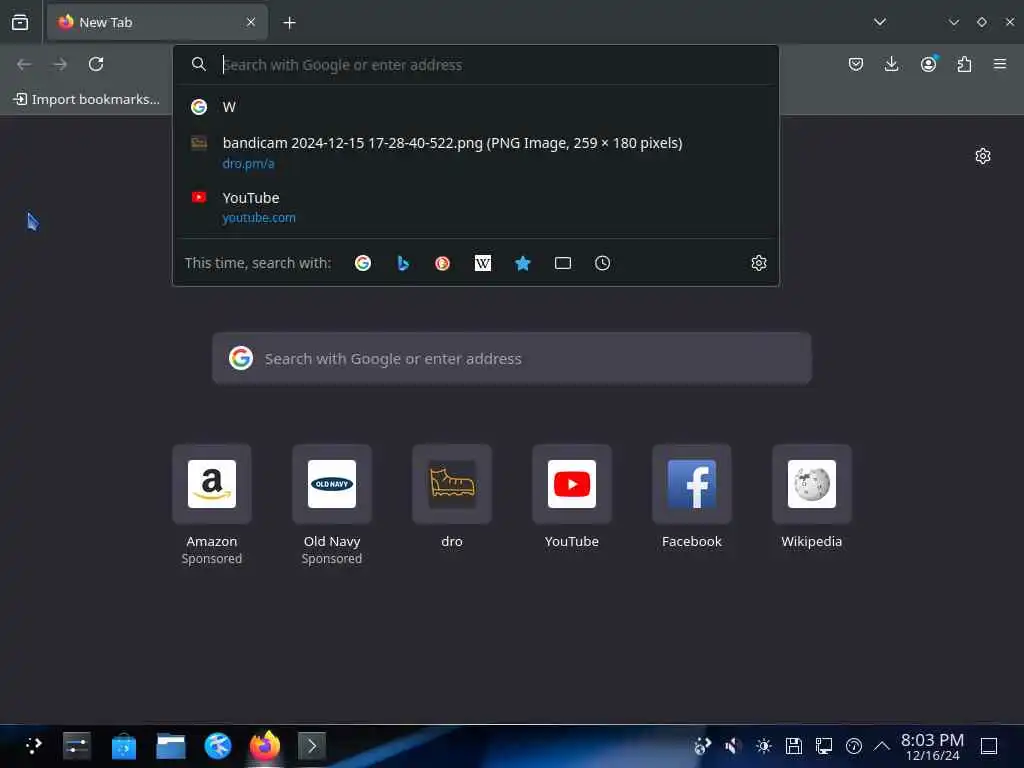Click Firefox icon in taskbar
The height and width of the screenshot is (768, 1024).
coord(264,746)
